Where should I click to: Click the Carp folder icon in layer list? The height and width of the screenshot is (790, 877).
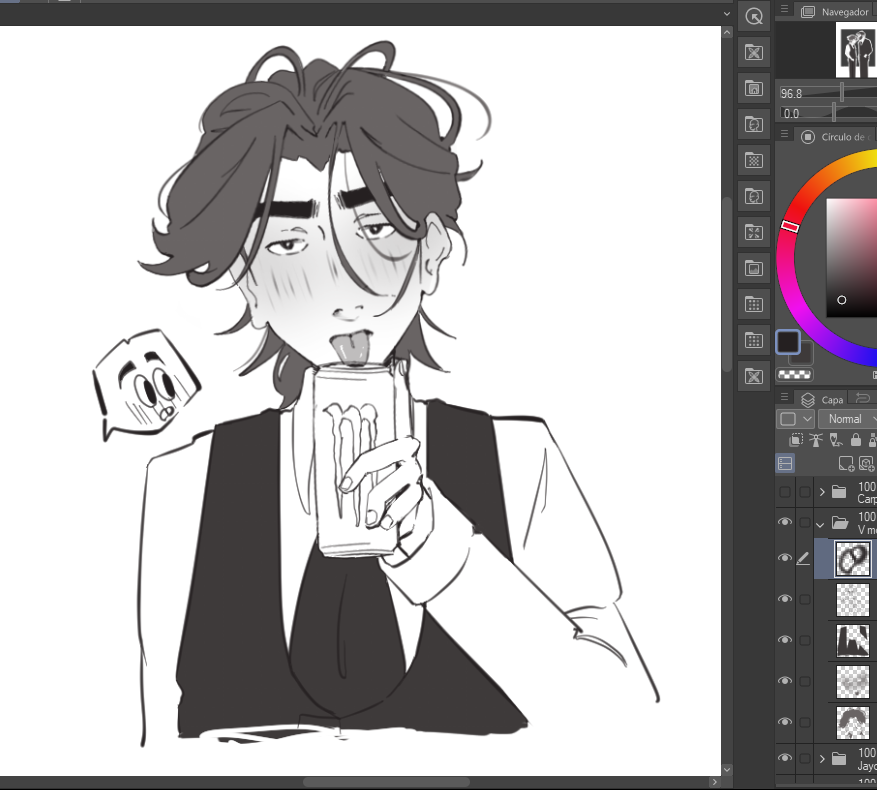point(839,492)
